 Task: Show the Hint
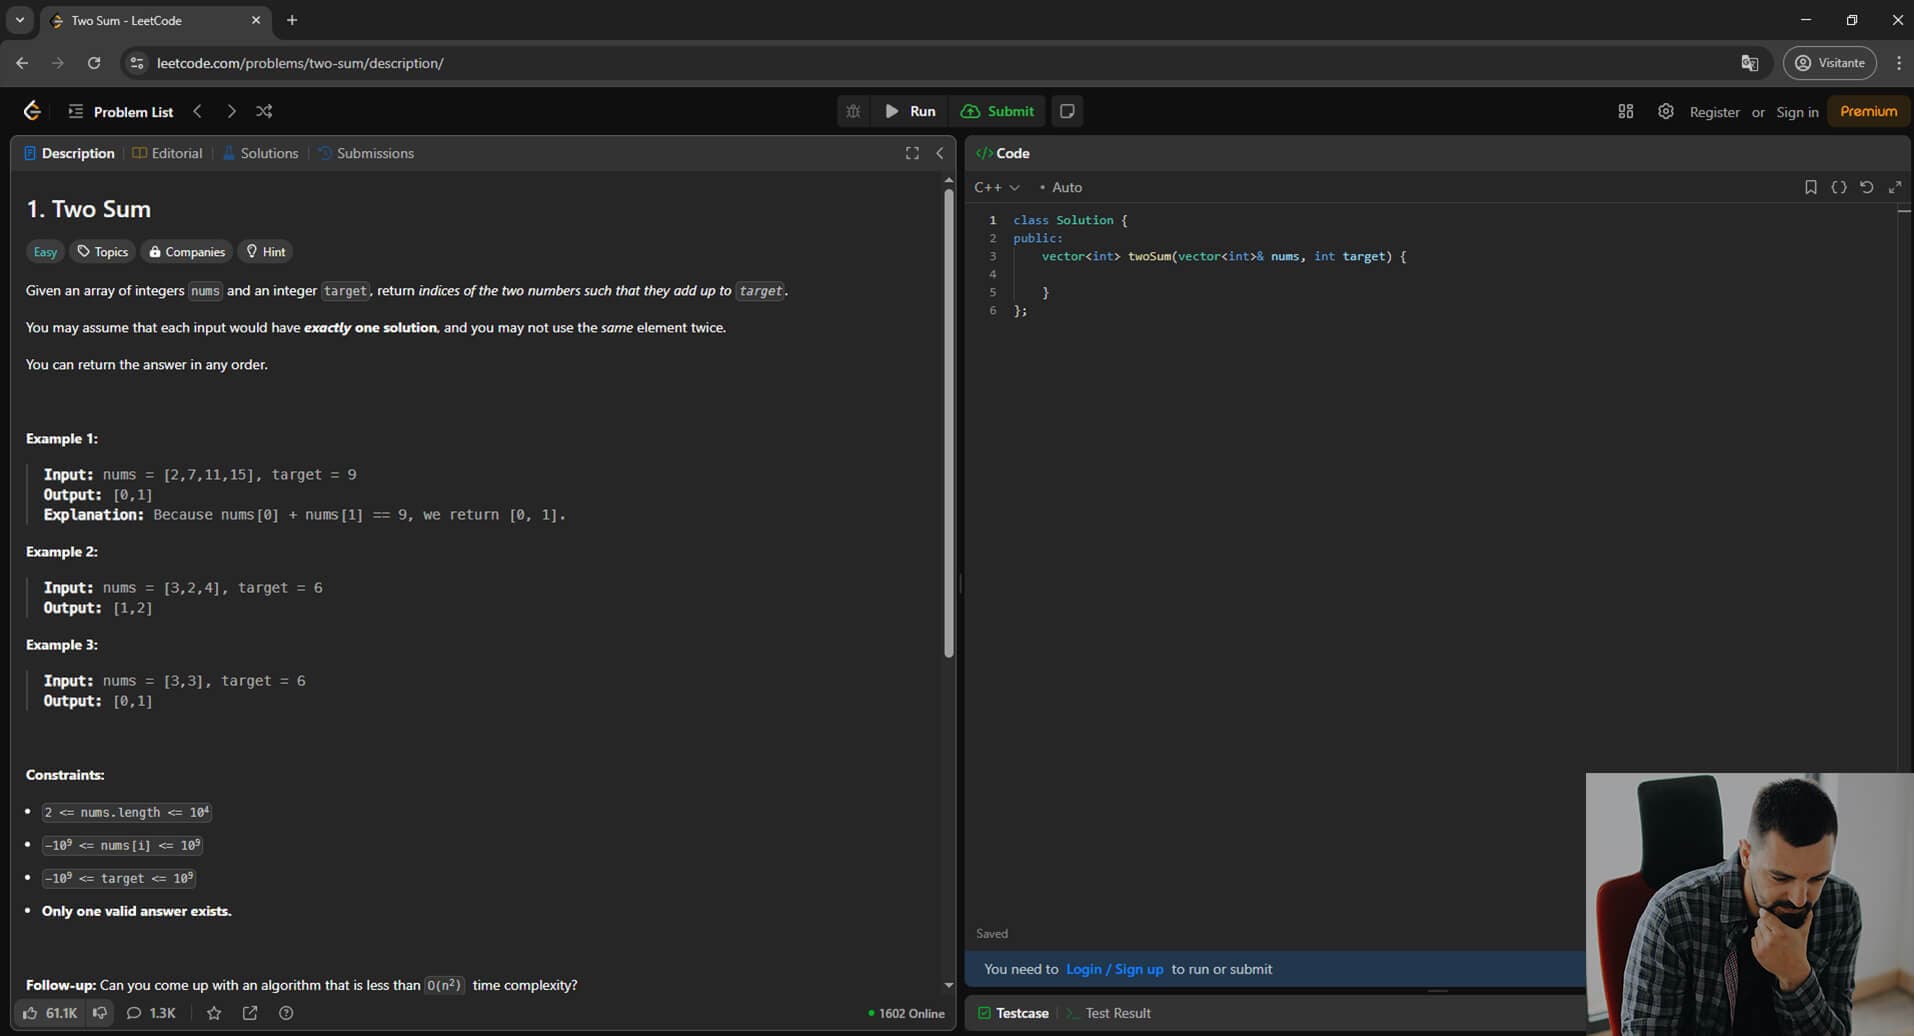(266, 252)
